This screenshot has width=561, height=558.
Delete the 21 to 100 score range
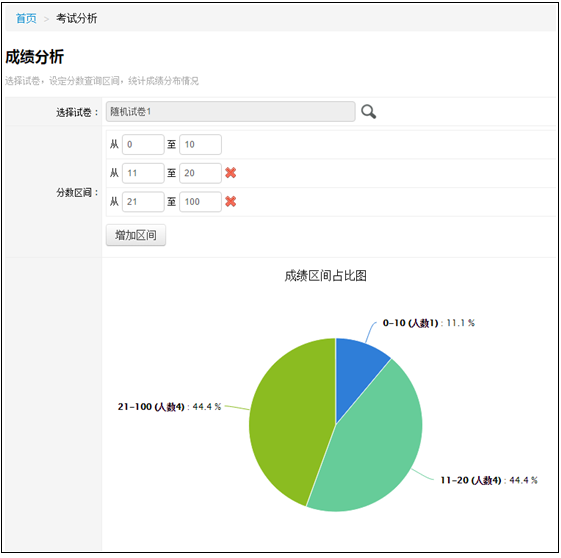230,201
